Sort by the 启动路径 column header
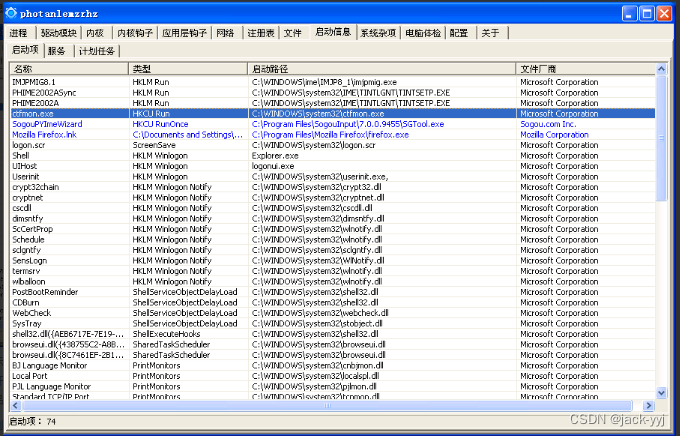 [382, 69]
